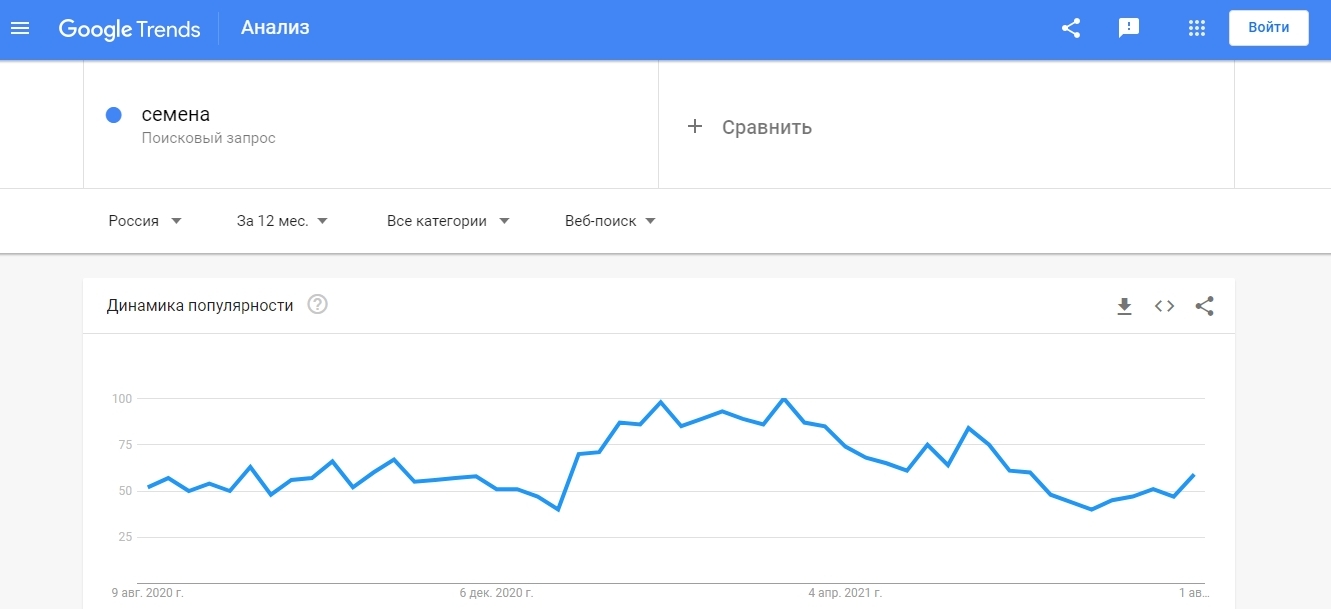
Task: Click the blue dot beside семена
Action: click(x=114, y=115)
